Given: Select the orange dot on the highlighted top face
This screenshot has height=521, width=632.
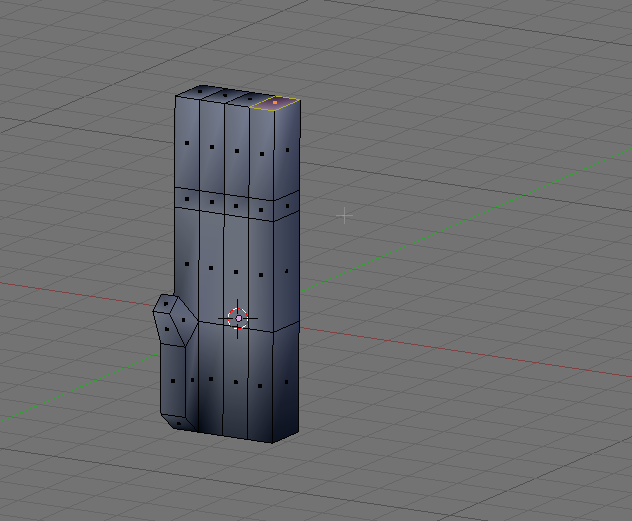Looking at the screenshot, I should (x=275, y=103).
